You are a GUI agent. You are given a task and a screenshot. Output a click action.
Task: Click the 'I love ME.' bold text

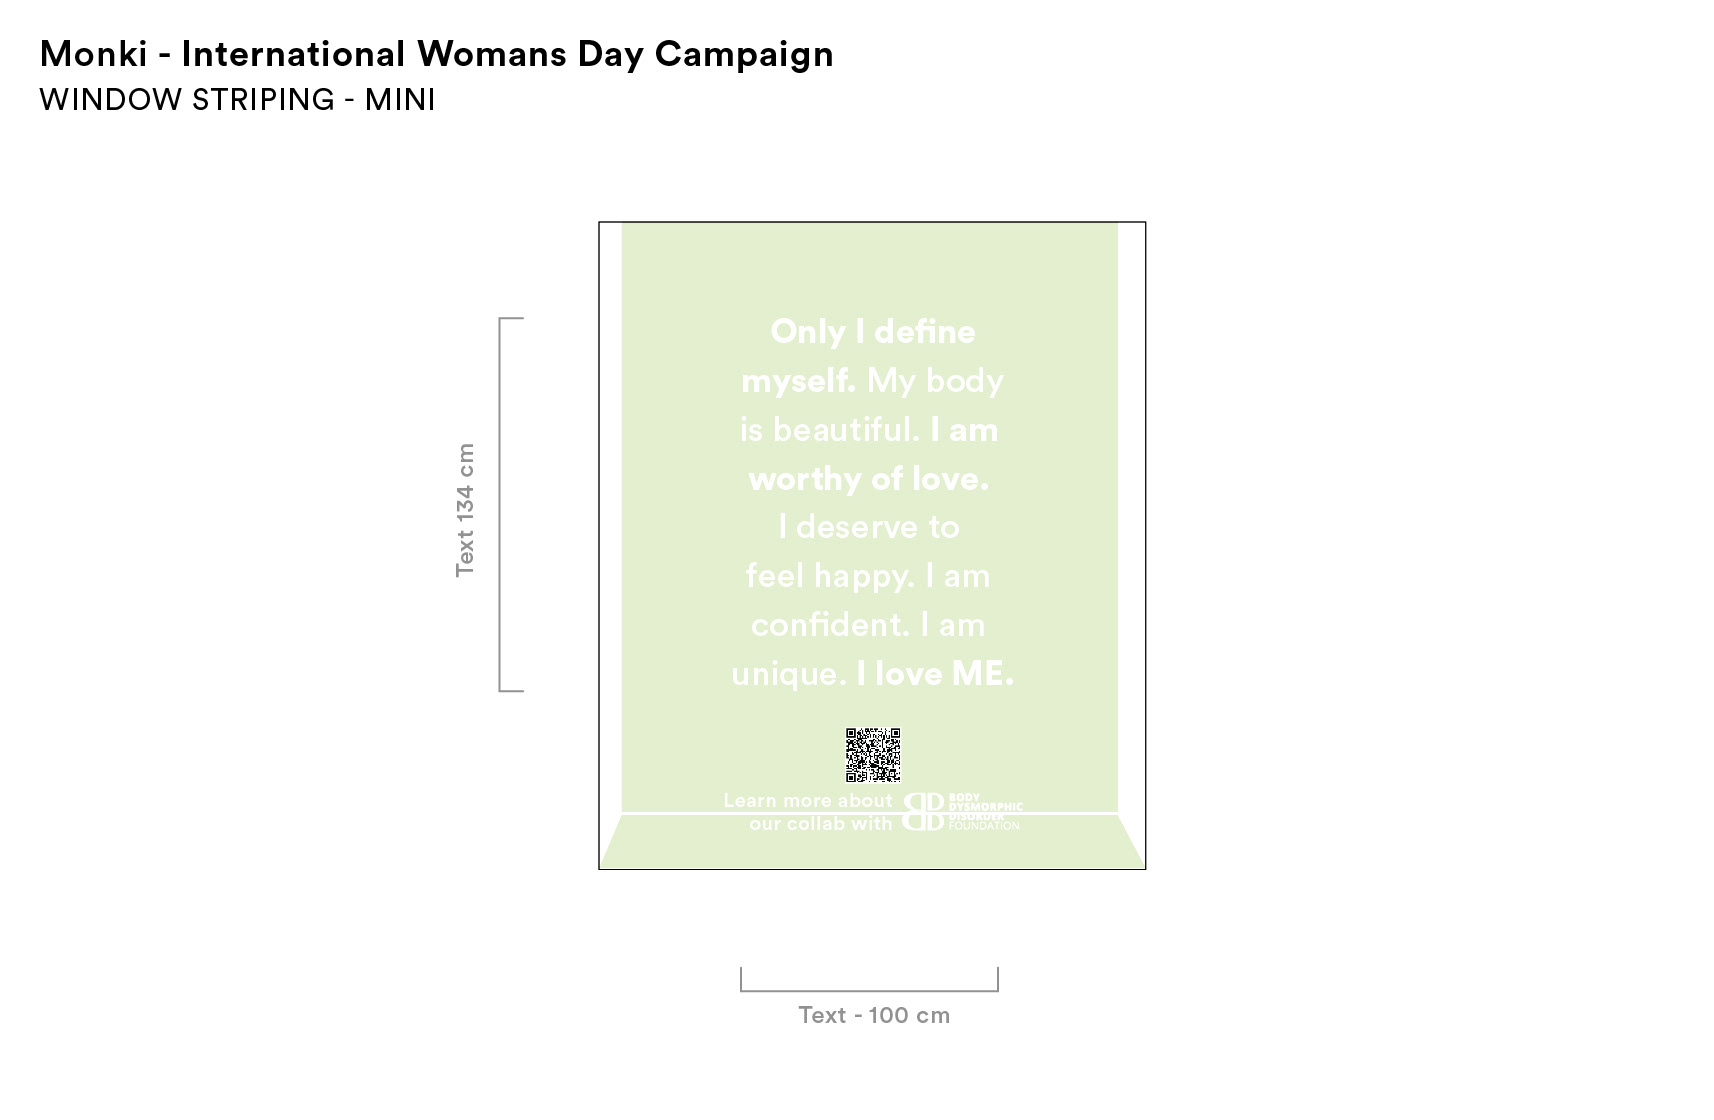click(935, 674)
